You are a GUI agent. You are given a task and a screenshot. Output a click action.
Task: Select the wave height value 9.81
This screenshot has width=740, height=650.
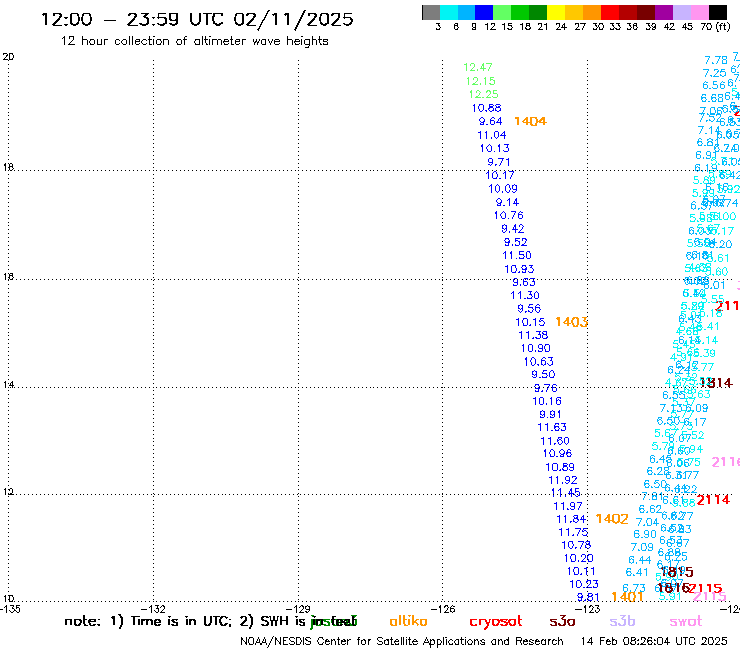tap(588, 597)
